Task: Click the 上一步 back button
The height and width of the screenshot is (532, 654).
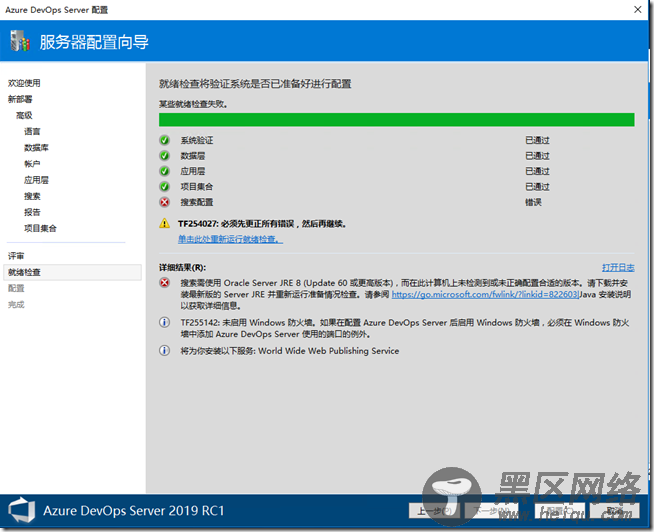Action: click(434, 510)
